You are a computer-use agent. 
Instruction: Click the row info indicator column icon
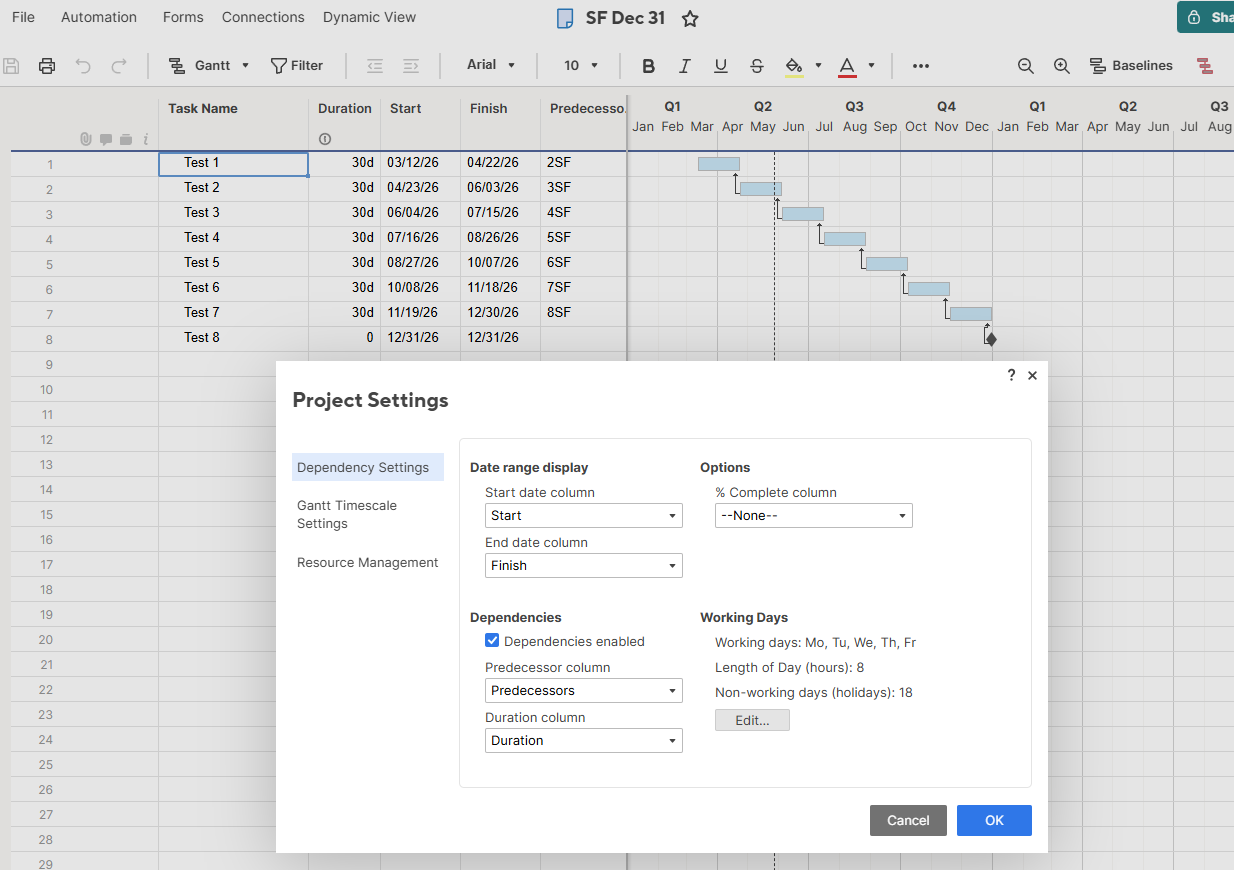point(146,139)
